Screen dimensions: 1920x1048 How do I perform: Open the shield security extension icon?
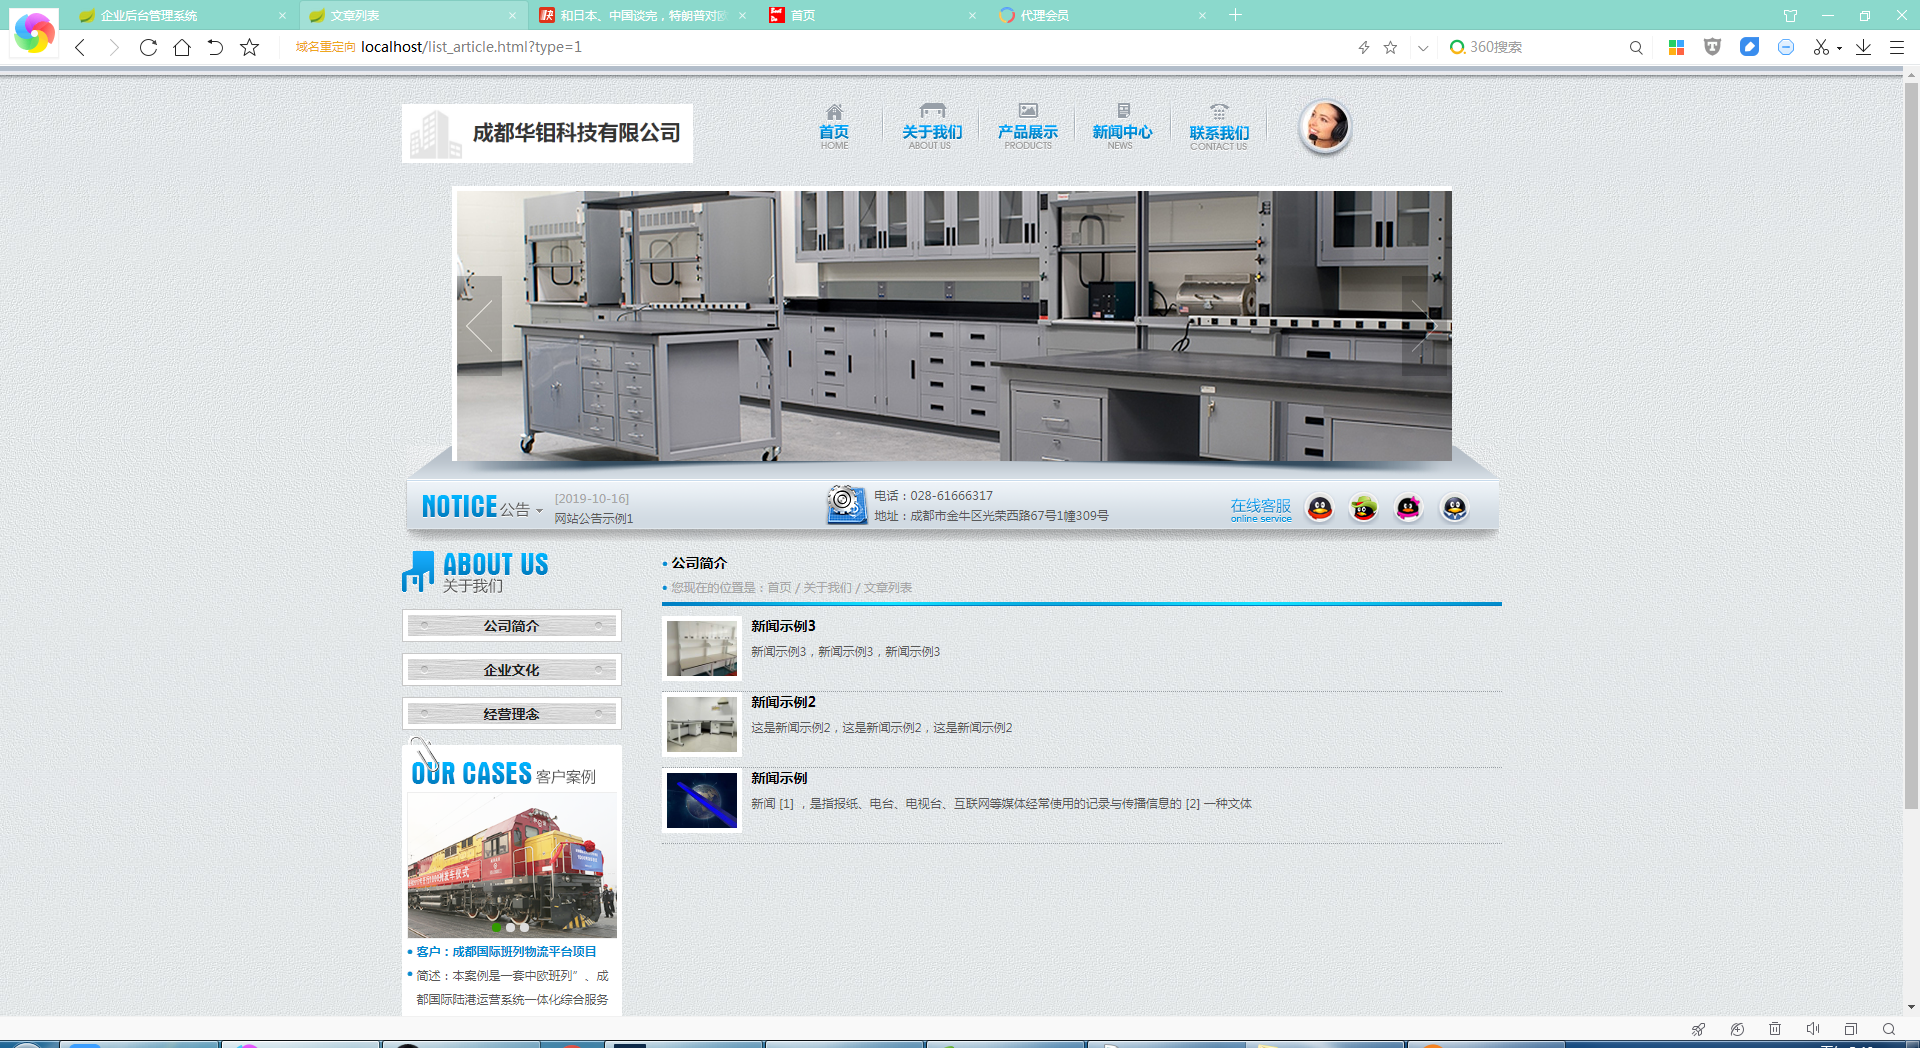tap(1712, 47)
